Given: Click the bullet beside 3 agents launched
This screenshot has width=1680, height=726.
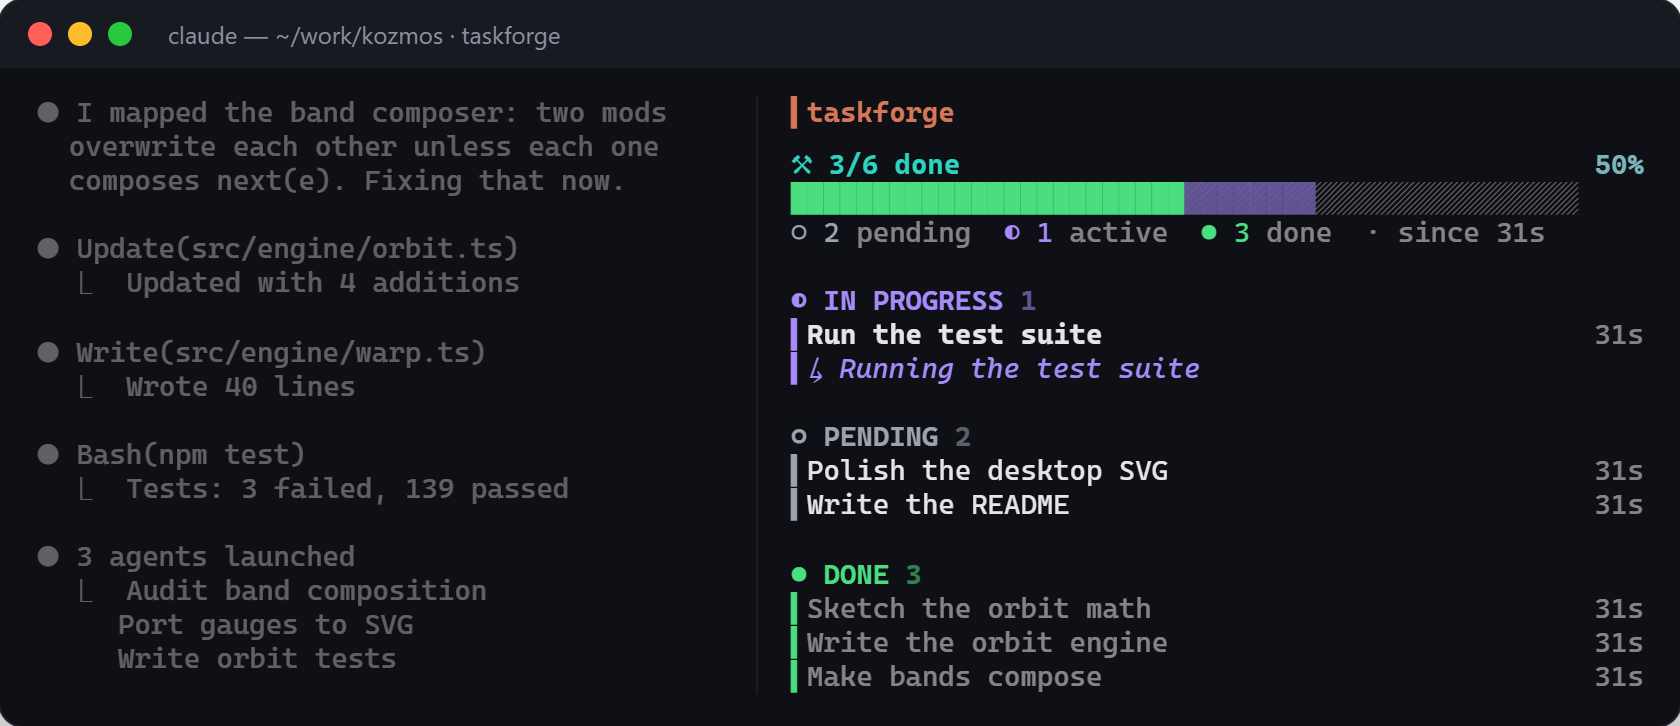Looking at the screenshot, I should [x=48, y=556].
